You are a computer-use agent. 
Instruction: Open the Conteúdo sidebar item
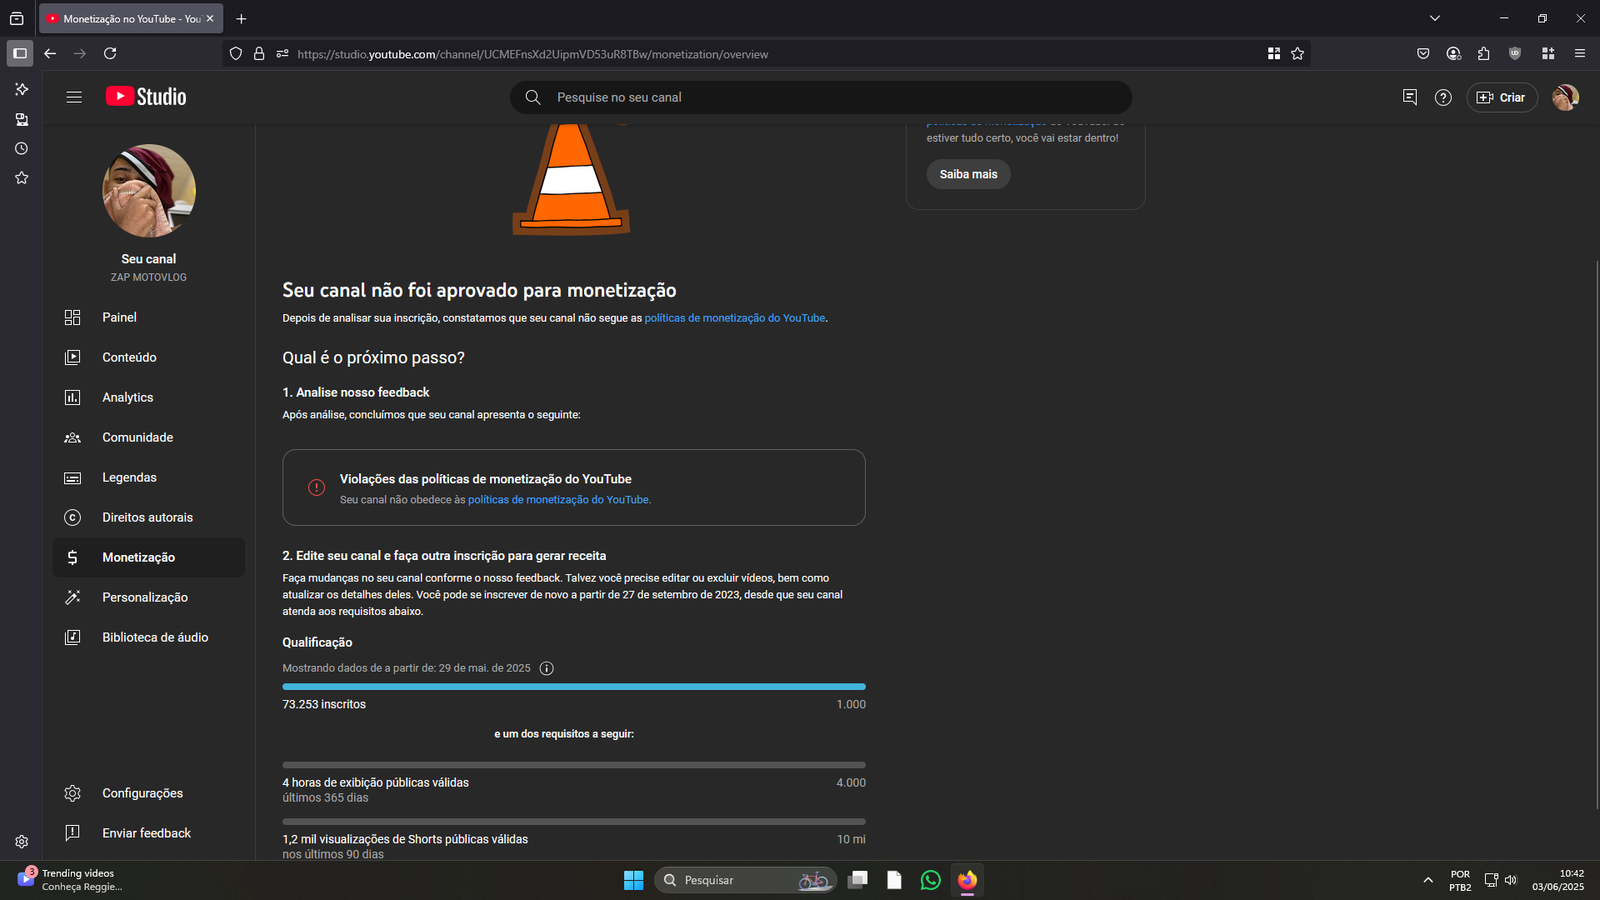(x=148, y=357)
